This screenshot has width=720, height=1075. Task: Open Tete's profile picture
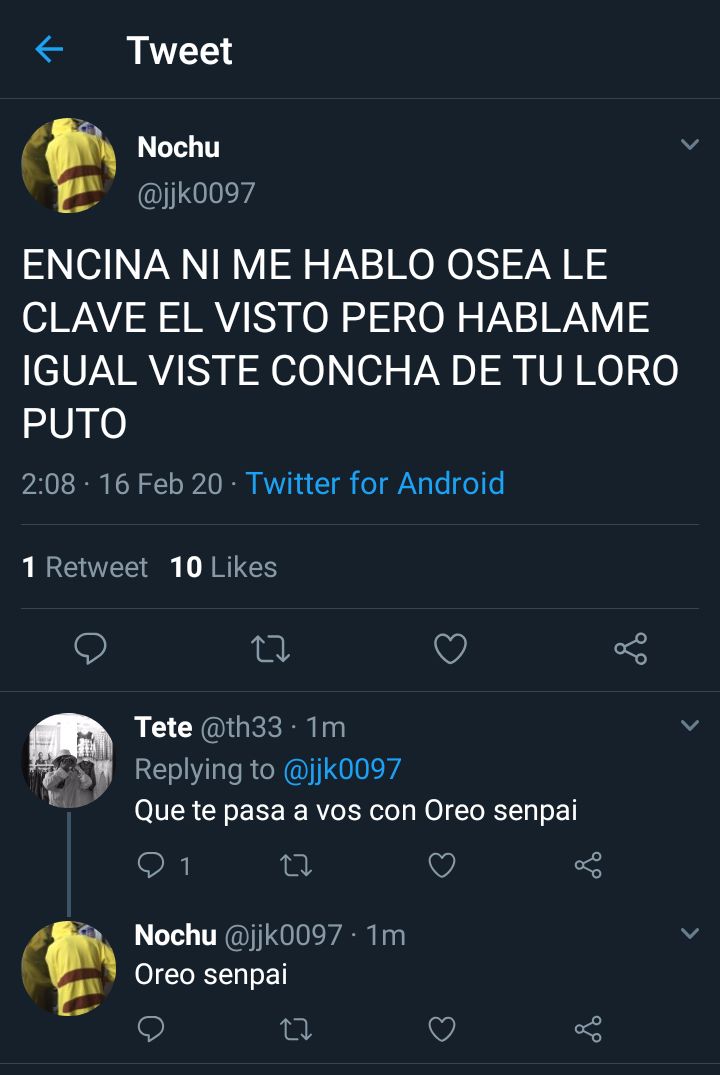tap(69, 760)
